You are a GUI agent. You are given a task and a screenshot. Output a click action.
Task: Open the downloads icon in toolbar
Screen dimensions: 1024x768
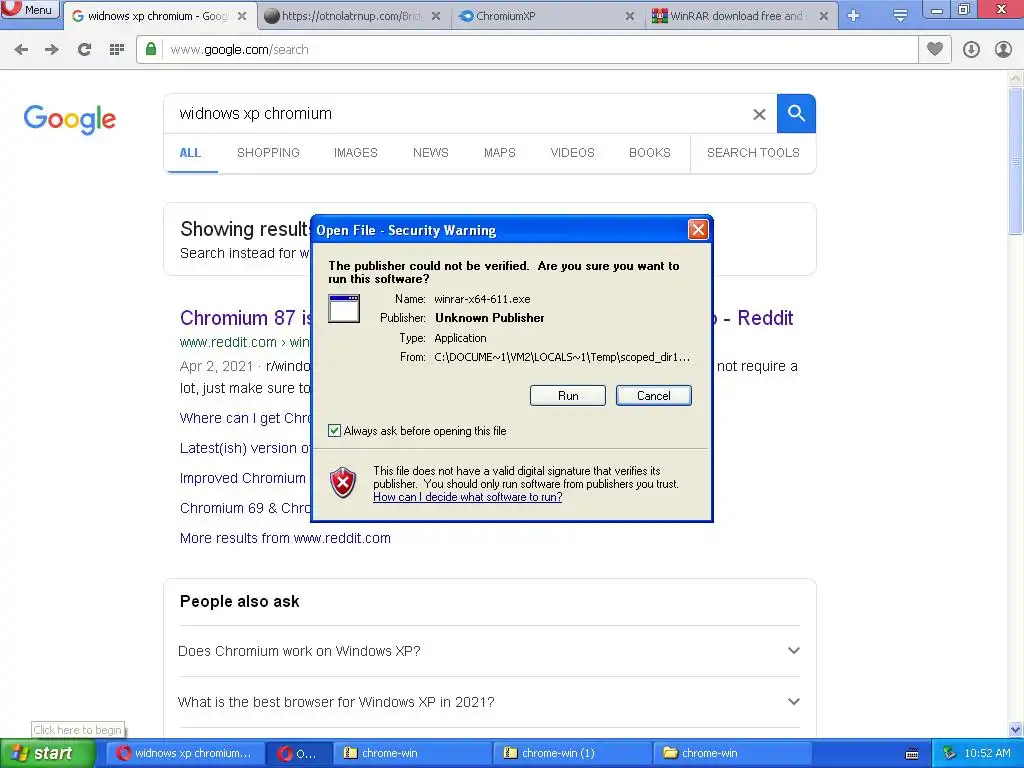tap(971, 50)
